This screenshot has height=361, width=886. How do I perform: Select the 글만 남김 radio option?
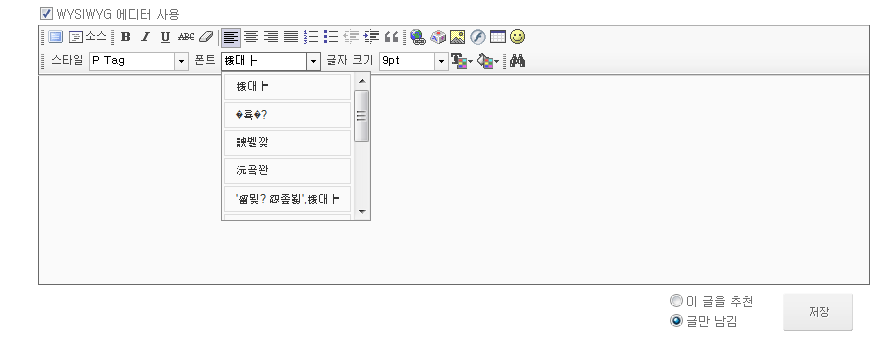pyautogui.click(x=676, y=321)
